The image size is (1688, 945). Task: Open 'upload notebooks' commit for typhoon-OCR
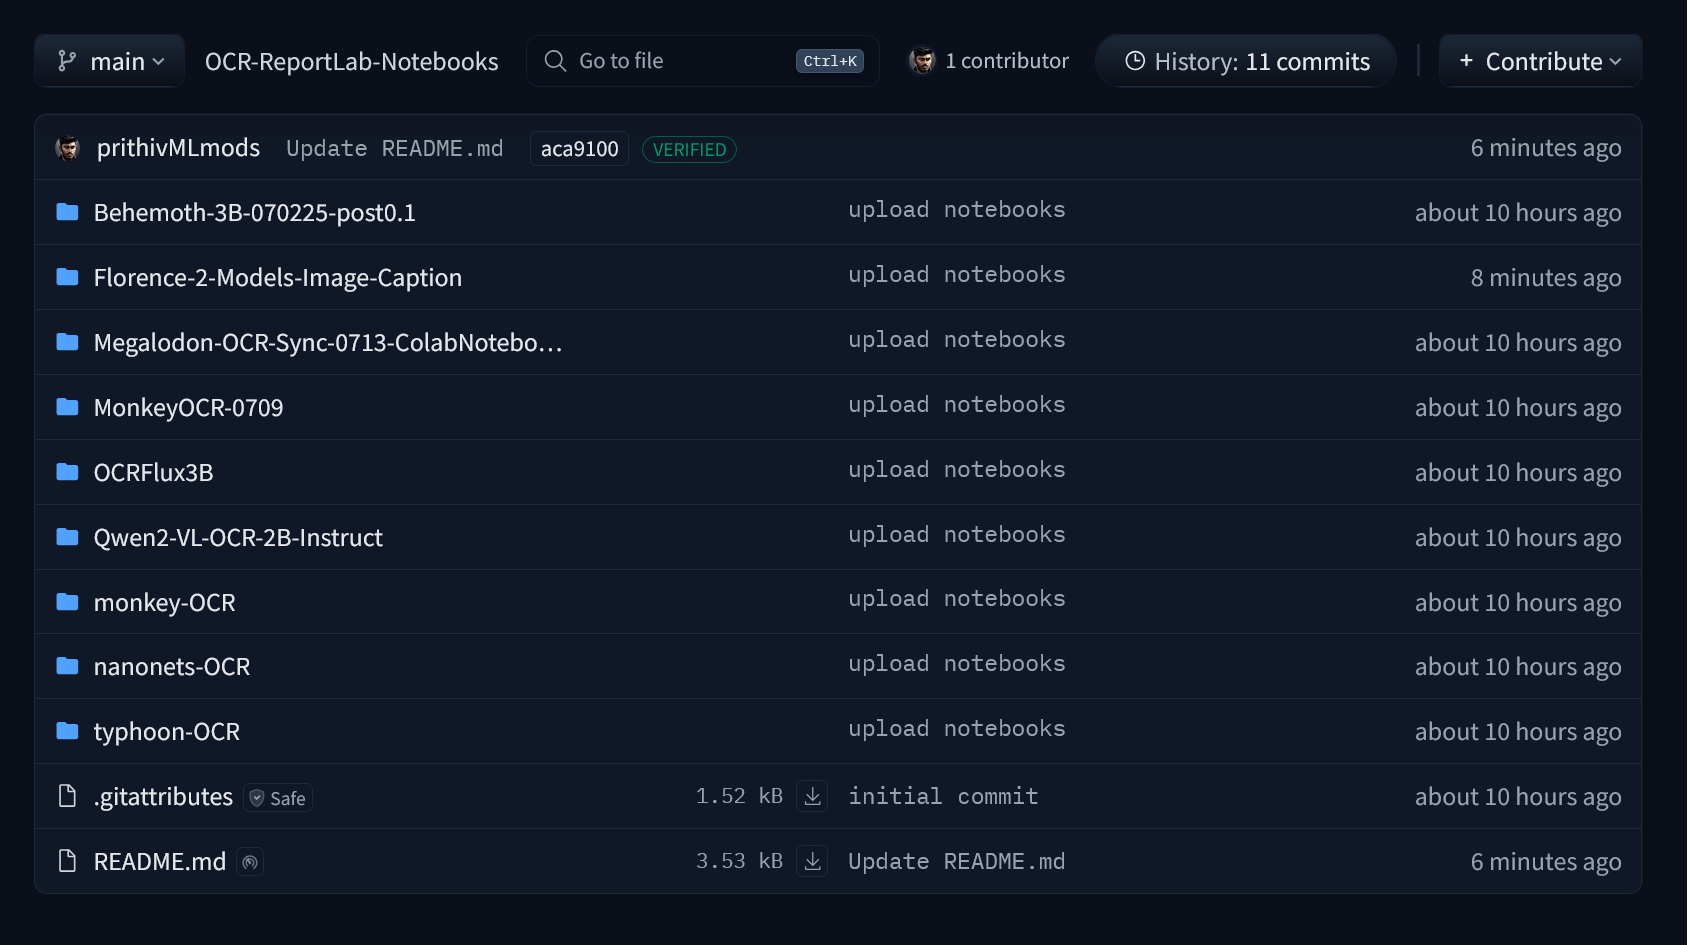click(957, 729)
